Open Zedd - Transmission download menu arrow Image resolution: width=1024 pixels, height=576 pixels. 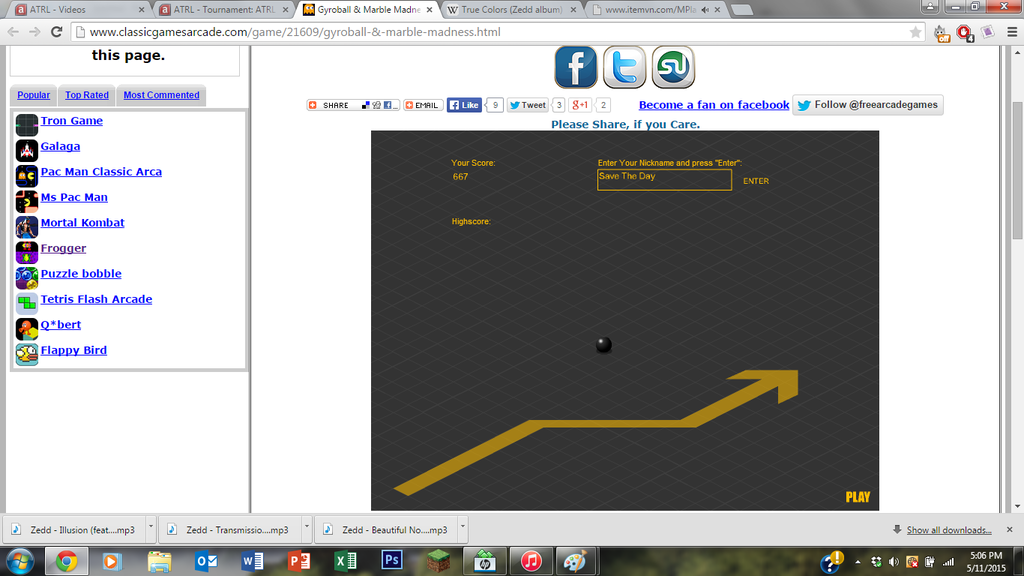point(305,529)
